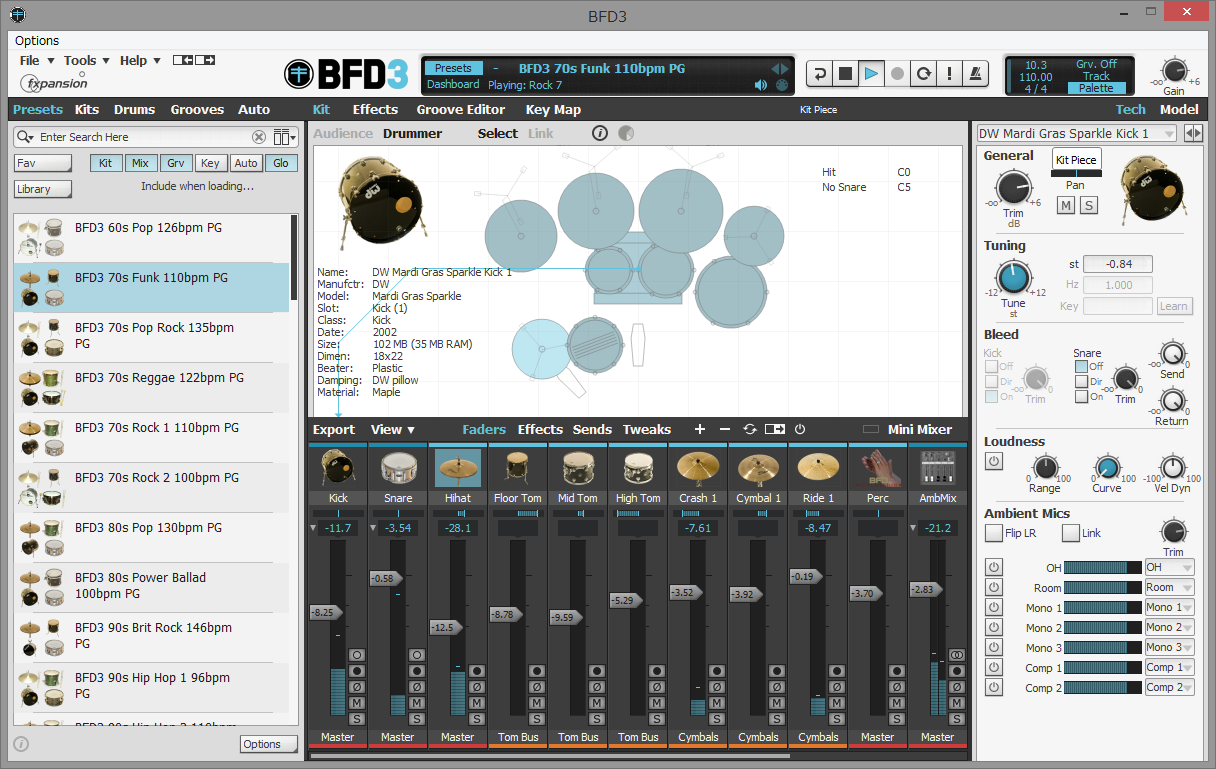
Task: Select the Snare channel drum image
Action: pyautogui.click(x=398, y=467)
